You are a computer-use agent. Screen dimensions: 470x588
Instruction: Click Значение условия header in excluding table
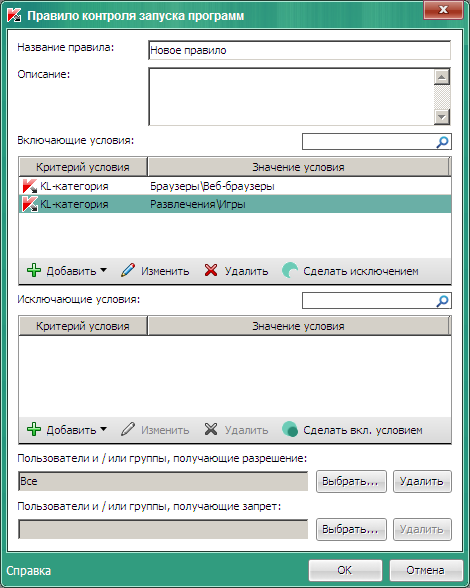[x=299, y=326]
